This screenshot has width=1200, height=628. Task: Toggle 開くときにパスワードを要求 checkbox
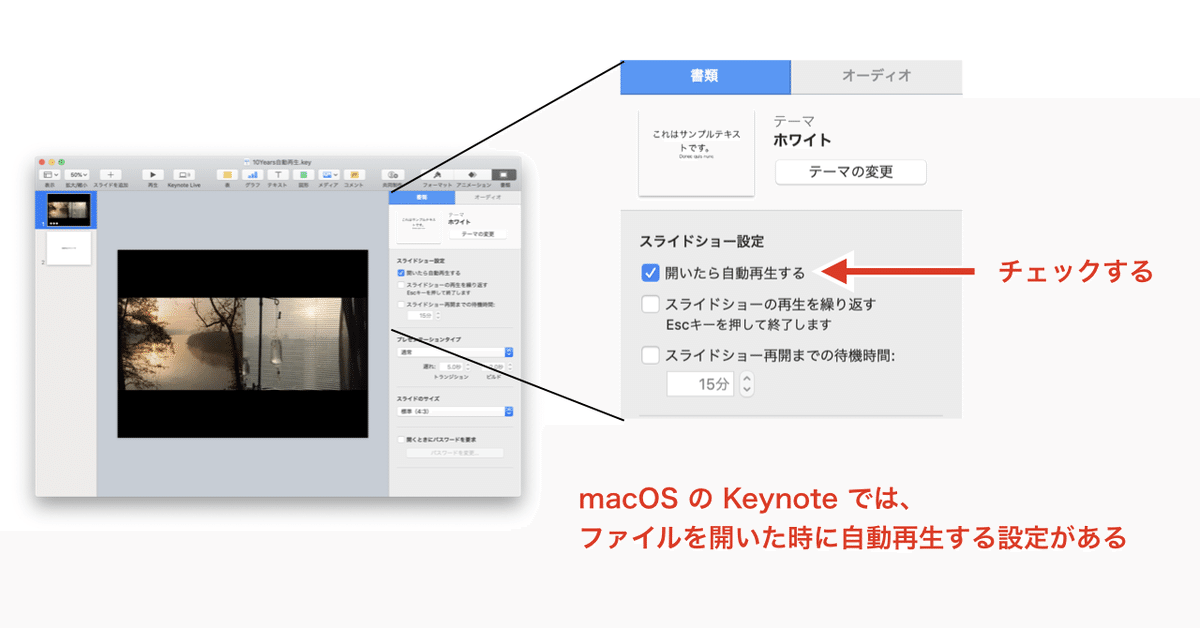tap(399, 439)
